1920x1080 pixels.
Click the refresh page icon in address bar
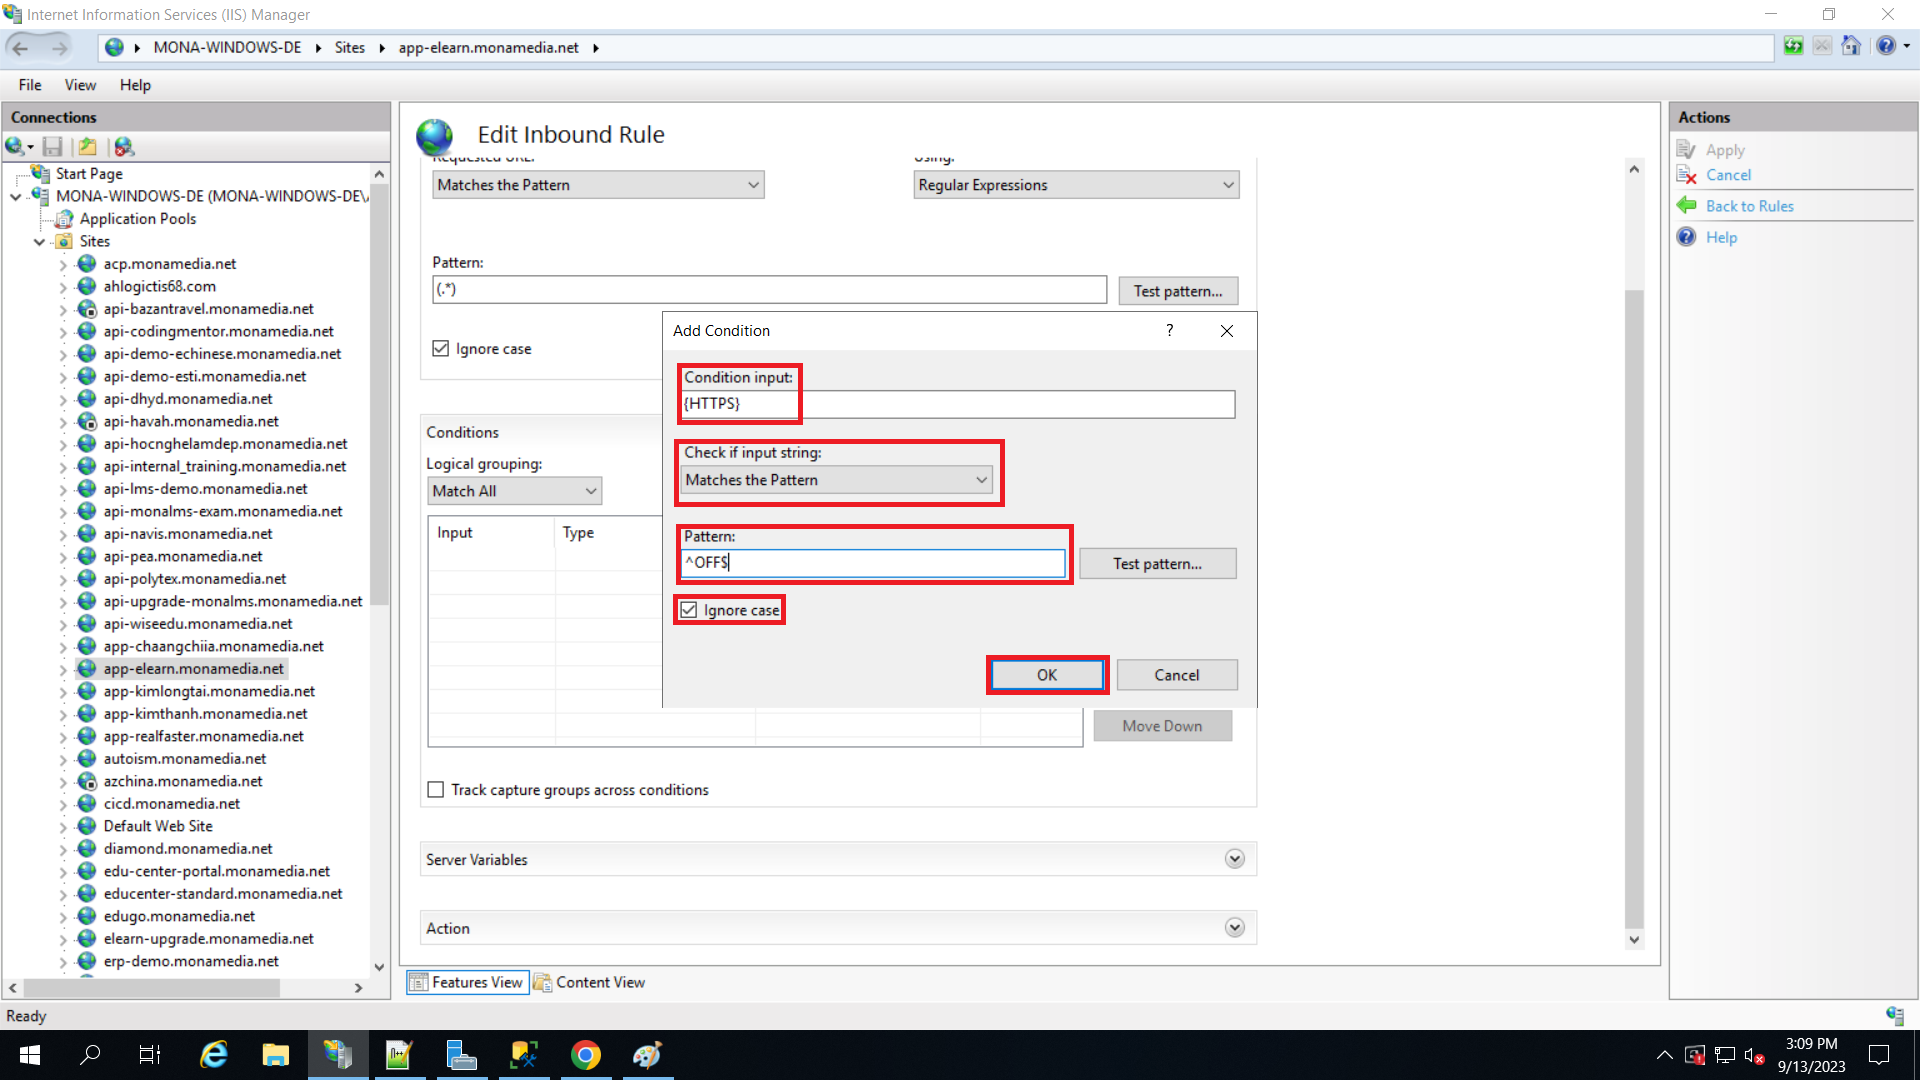1793,46
